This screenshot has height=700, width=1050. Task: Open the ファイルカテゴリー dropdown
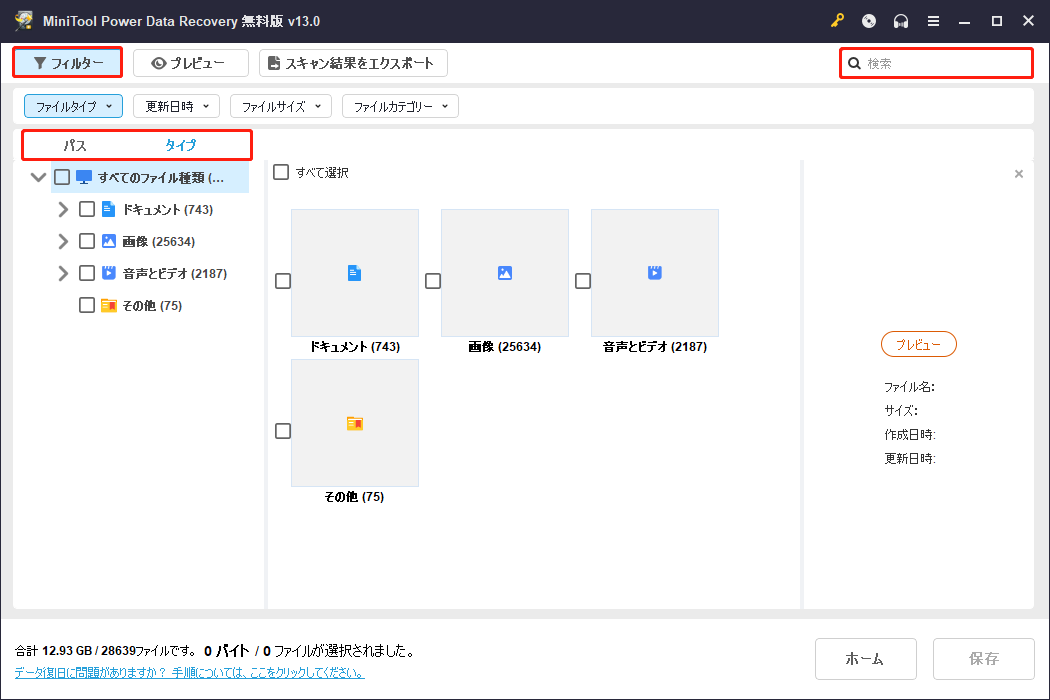[400, 106]
